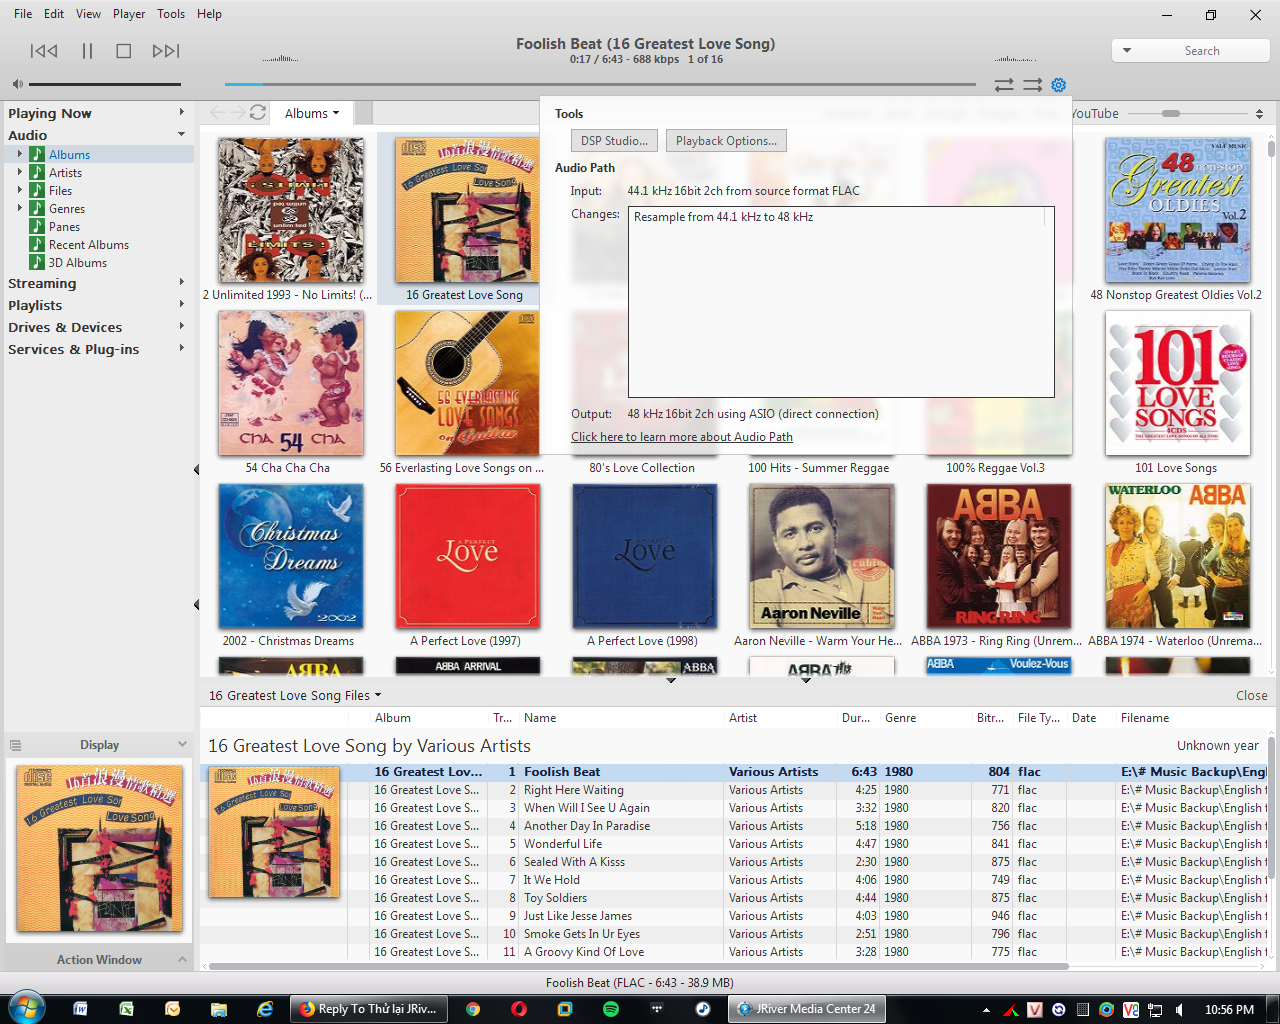
Task: Select the 101 Love Songs album cover
Action: tap(1177, 383)
